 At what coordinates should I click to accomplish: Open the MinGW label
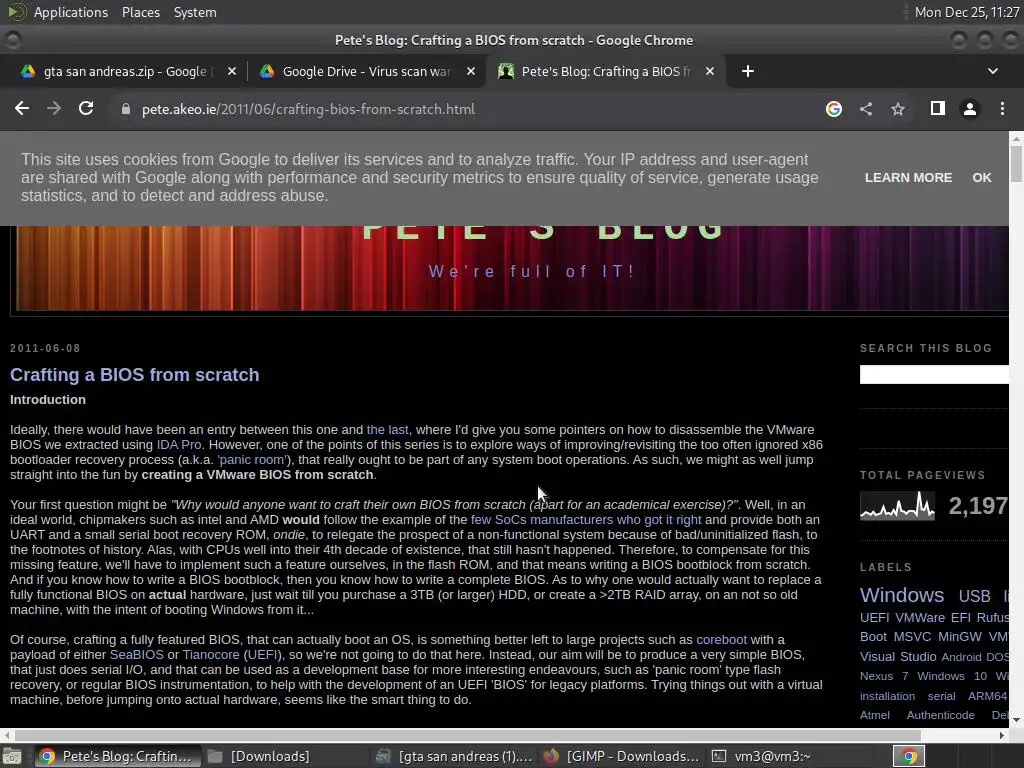959,637
